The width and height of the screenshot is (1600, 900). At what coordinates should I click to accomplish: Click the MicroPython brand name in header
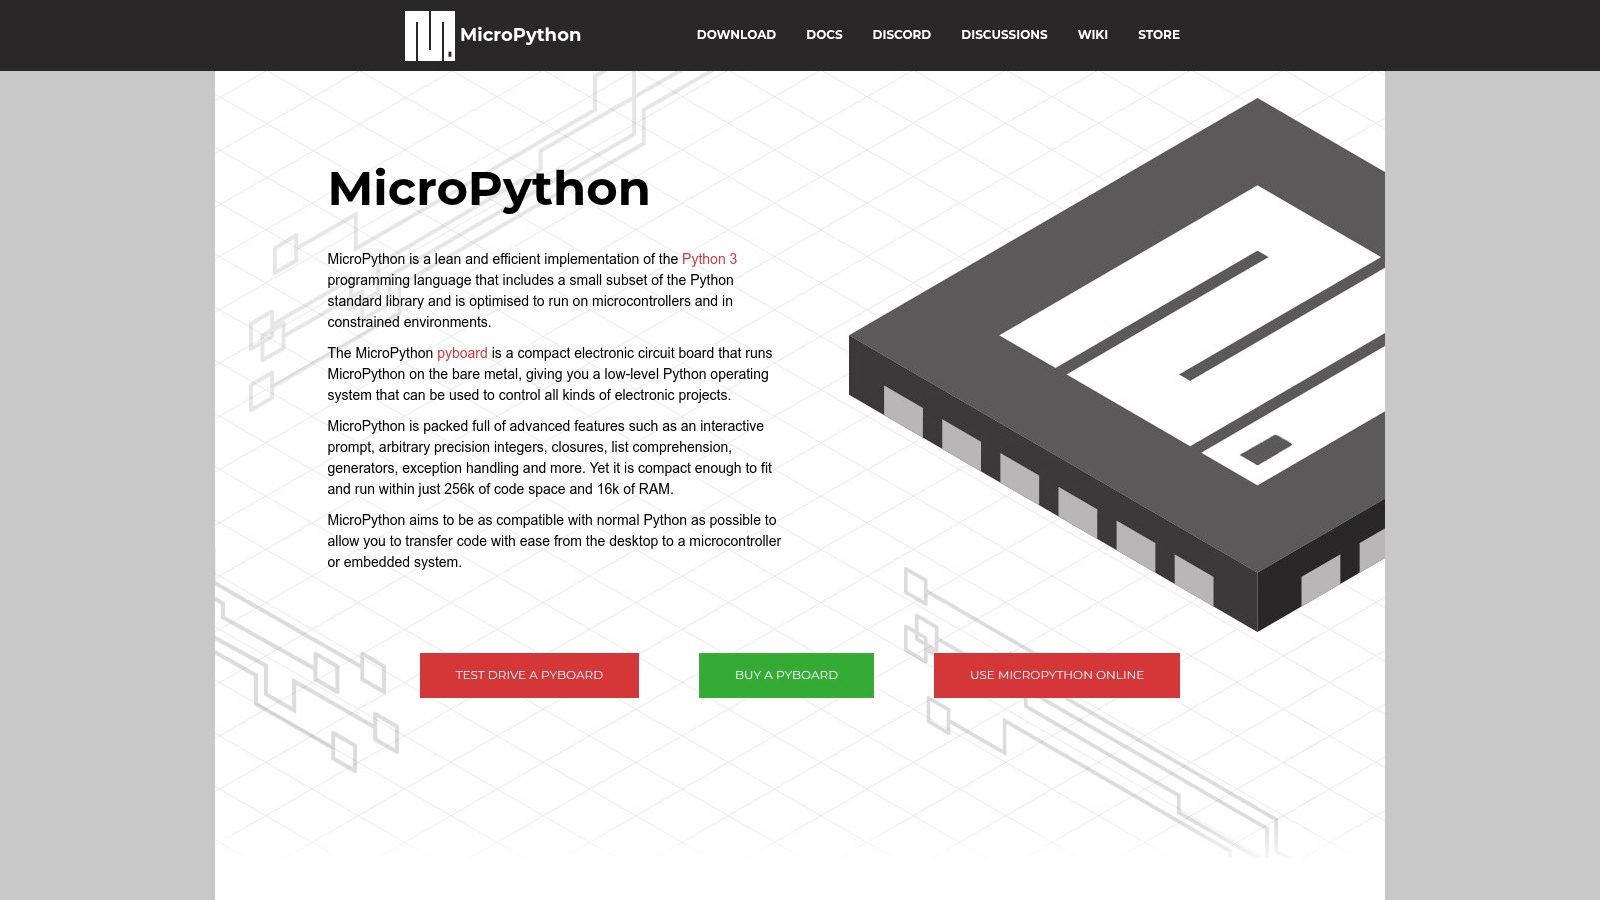520,35
